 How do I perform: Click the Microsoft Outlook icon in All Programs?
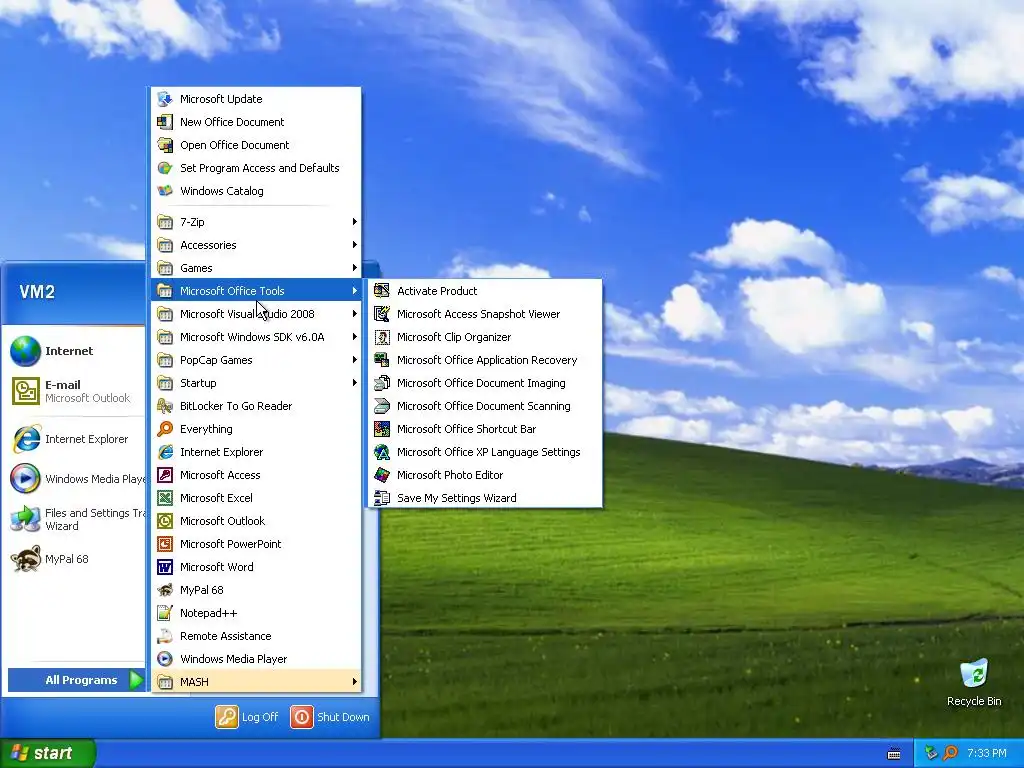[165, 521]
